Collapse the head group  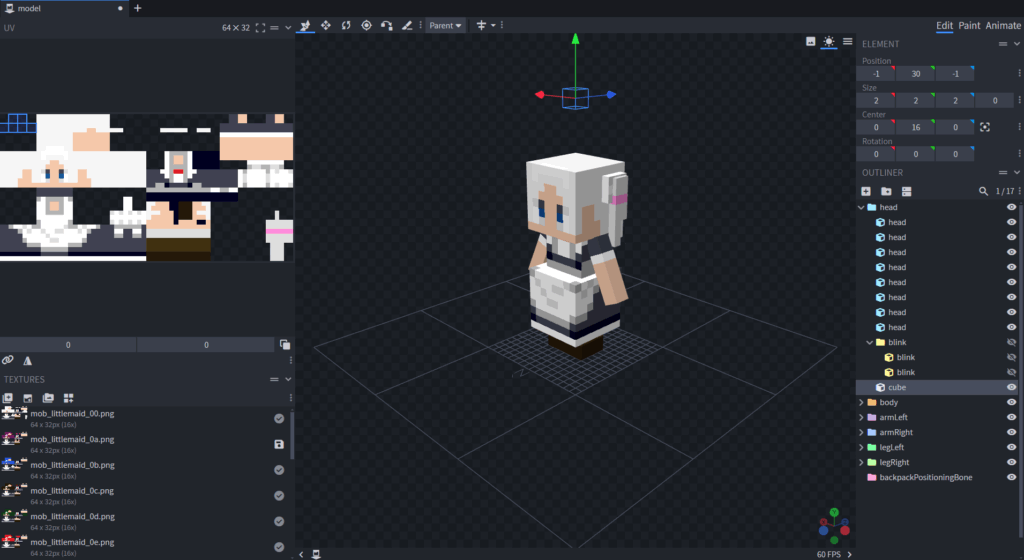click(861, 207)
